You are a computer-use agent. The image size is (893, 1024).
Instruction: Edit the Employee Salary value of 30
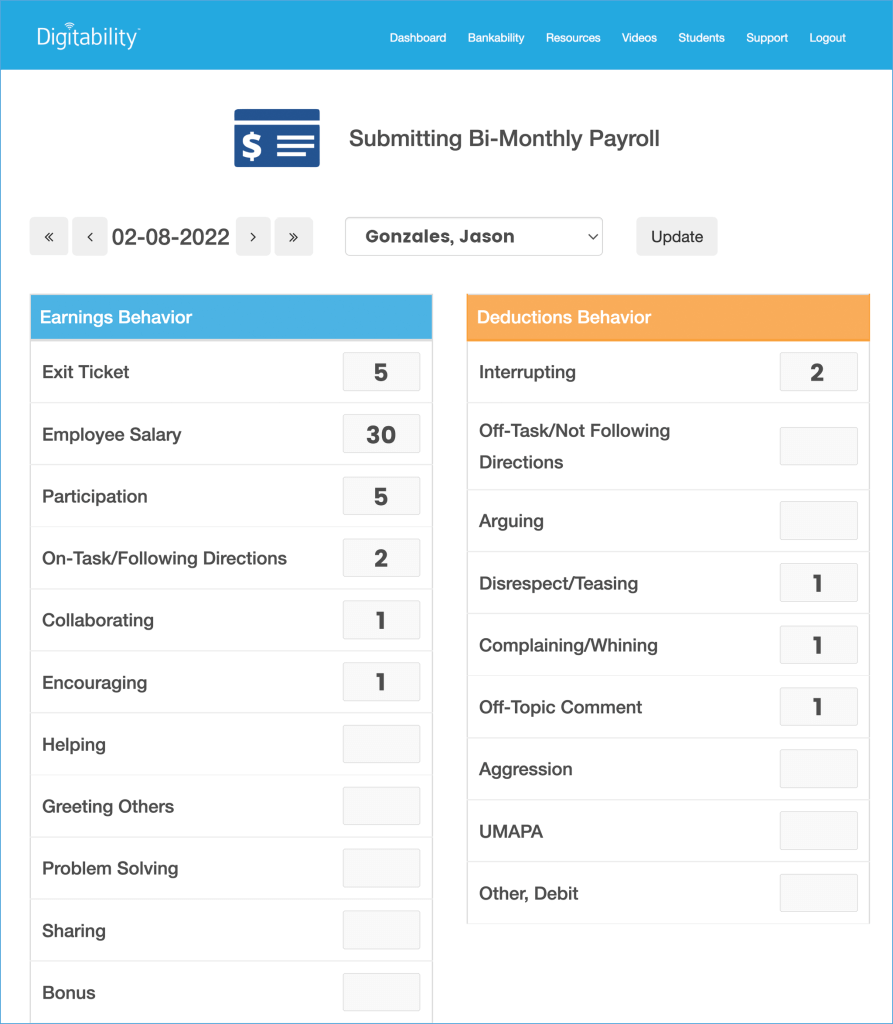click(381, 433)
